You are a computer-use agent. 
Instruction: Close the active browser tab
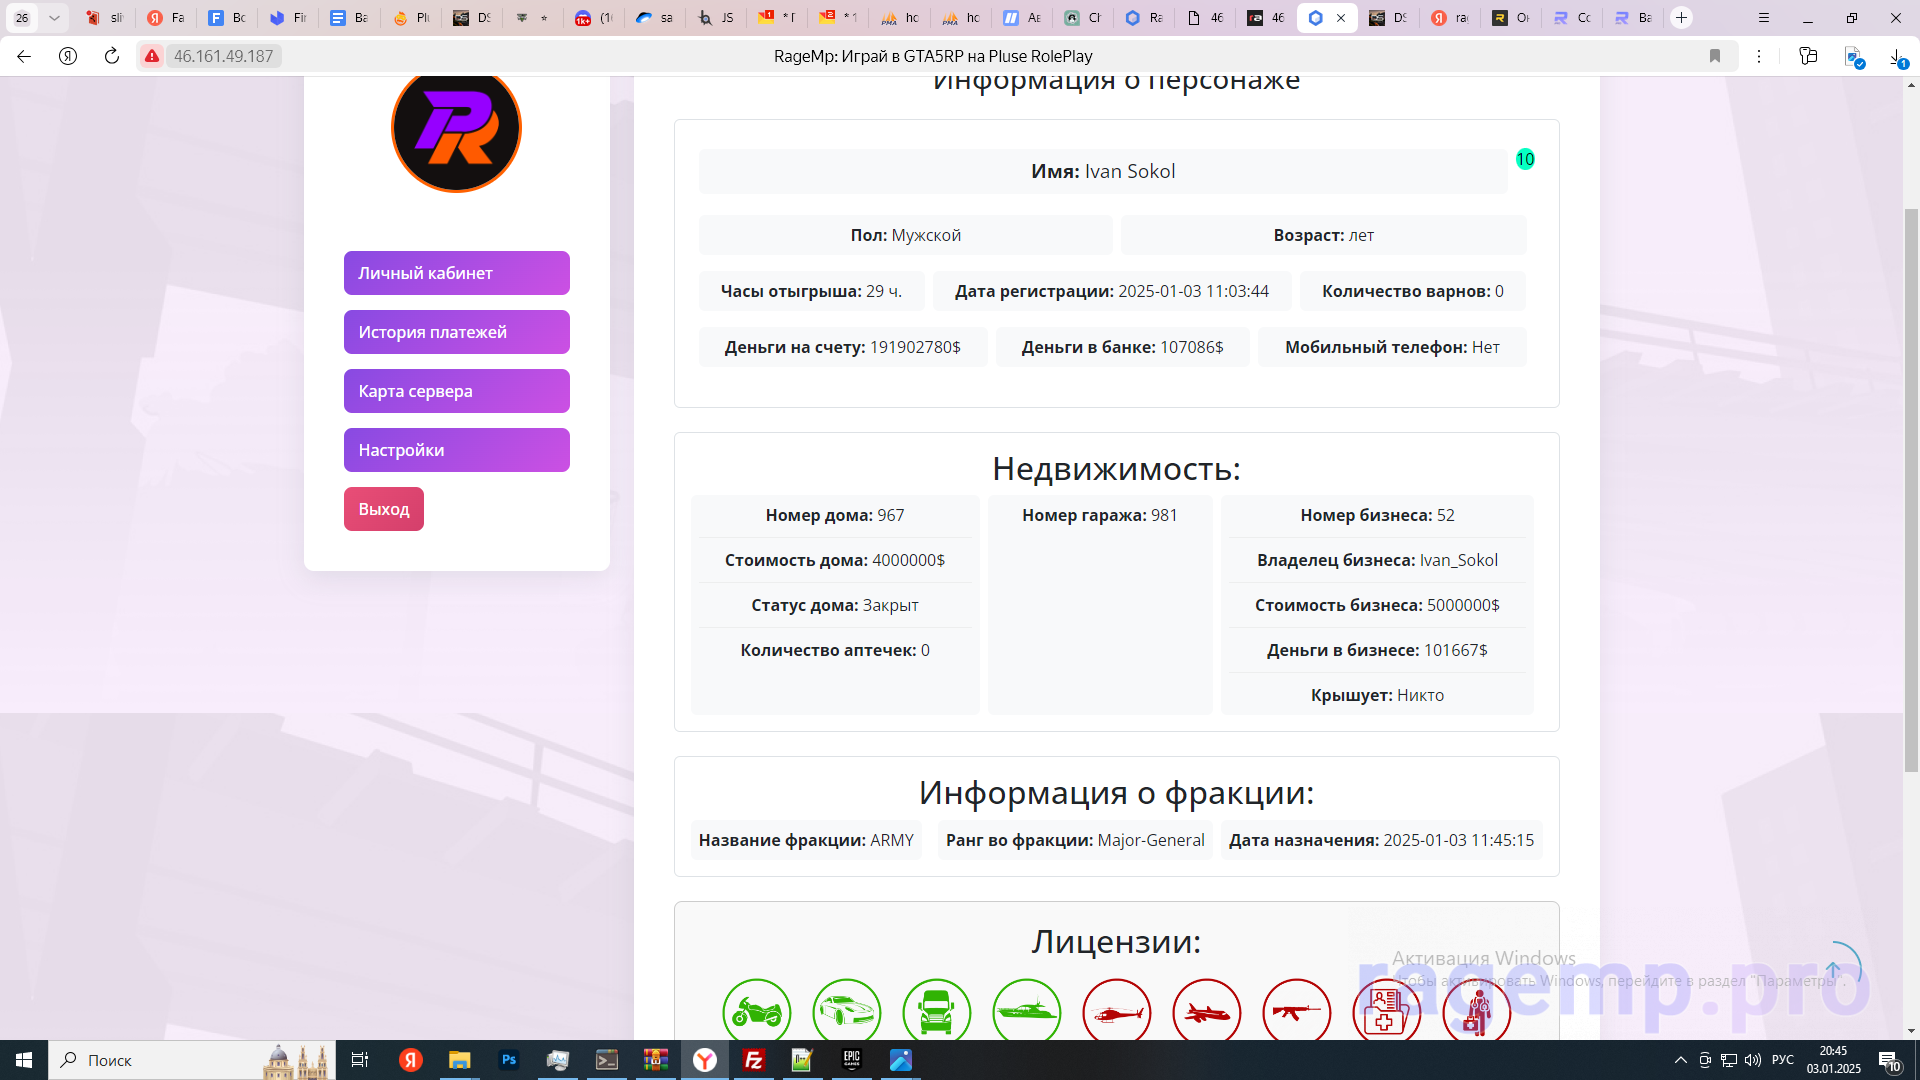[1341, 18]
